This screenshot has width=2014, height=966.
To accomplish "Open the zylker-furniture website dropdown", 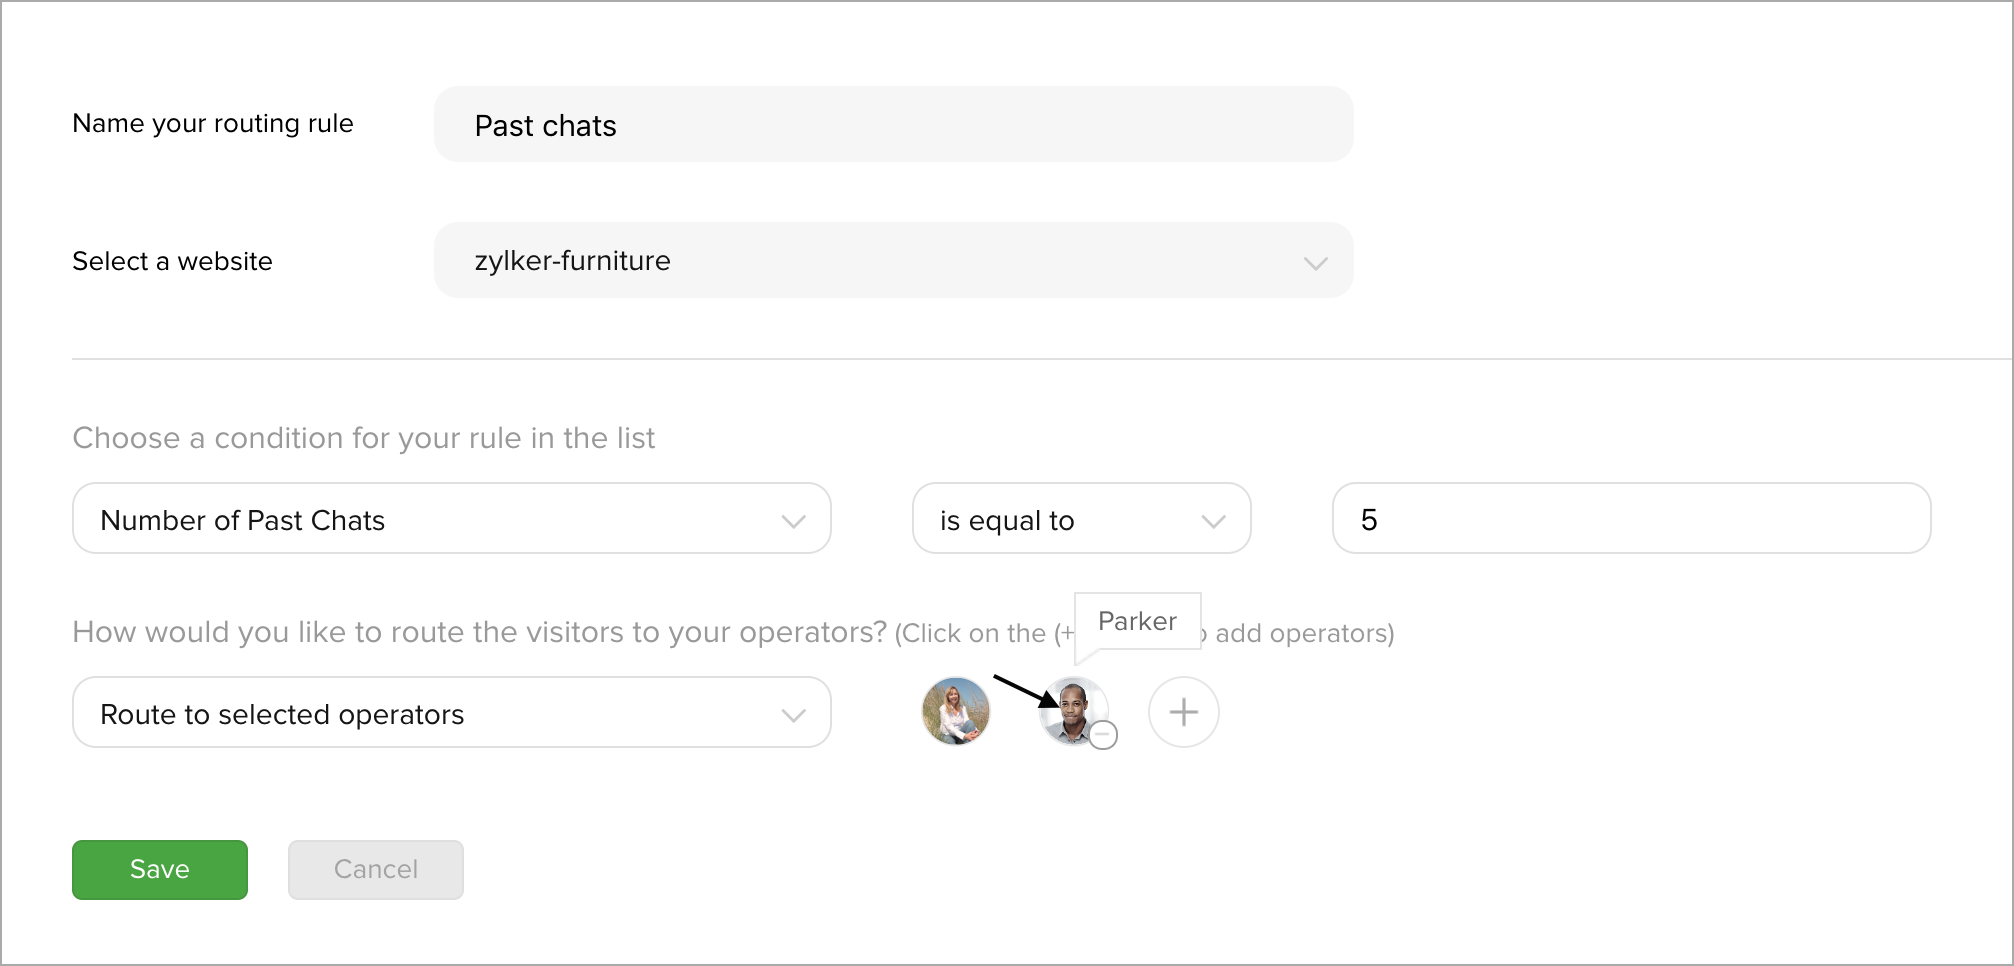I will 893,260.
